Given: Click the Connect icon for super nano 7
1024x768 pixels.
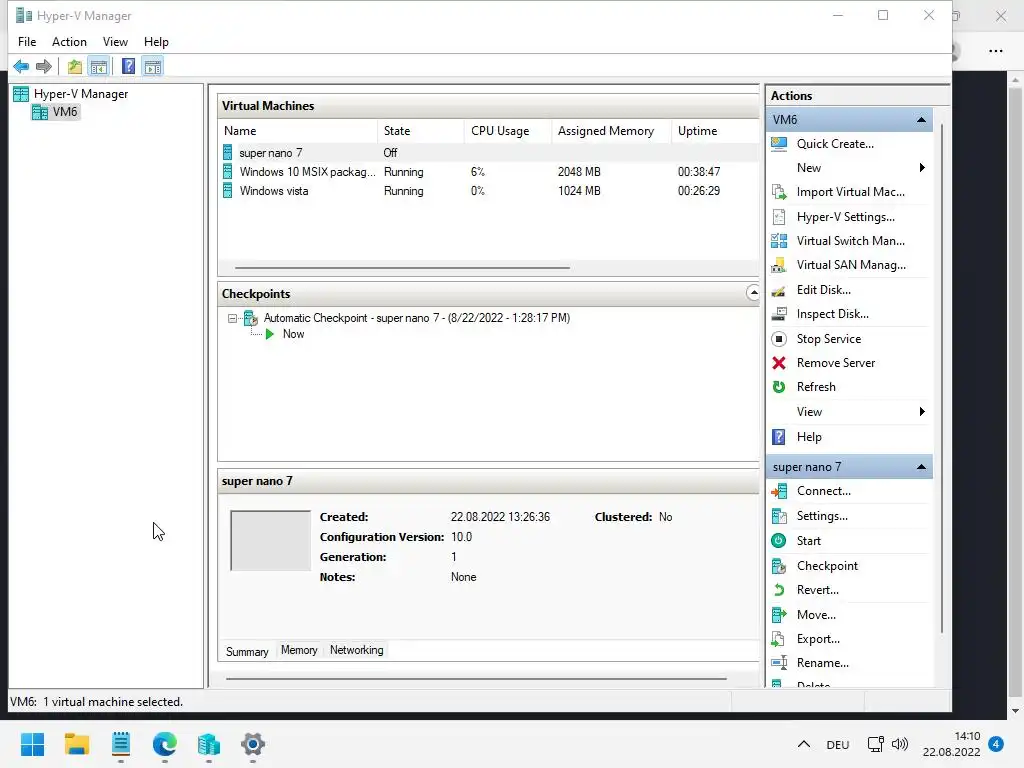Looking at the screenshot, I should [x=779, y=491].
